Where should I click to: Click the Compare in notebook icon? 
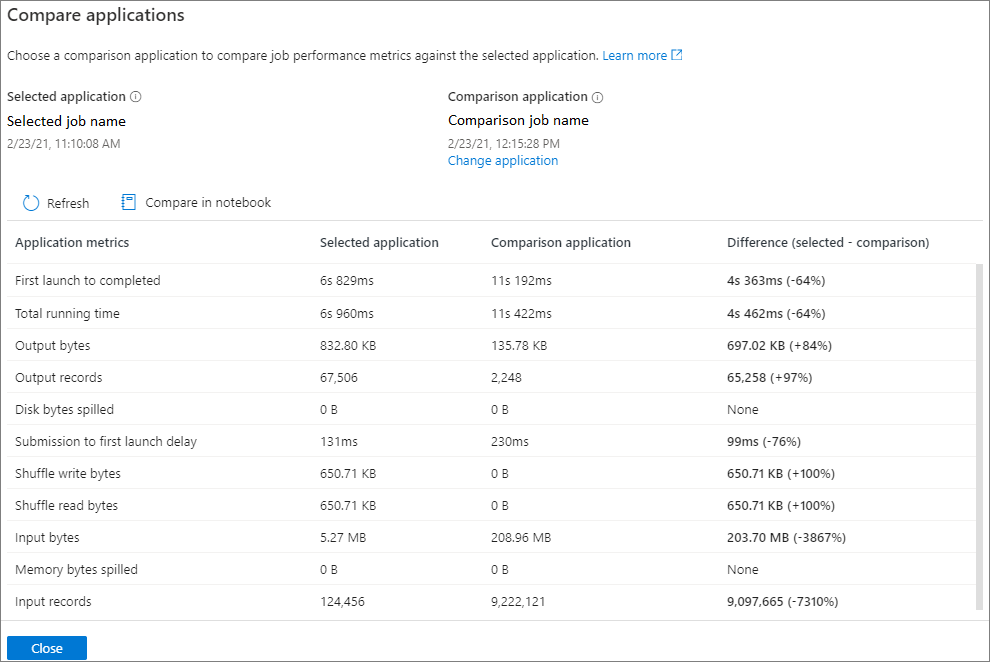(x=129, y=202)
